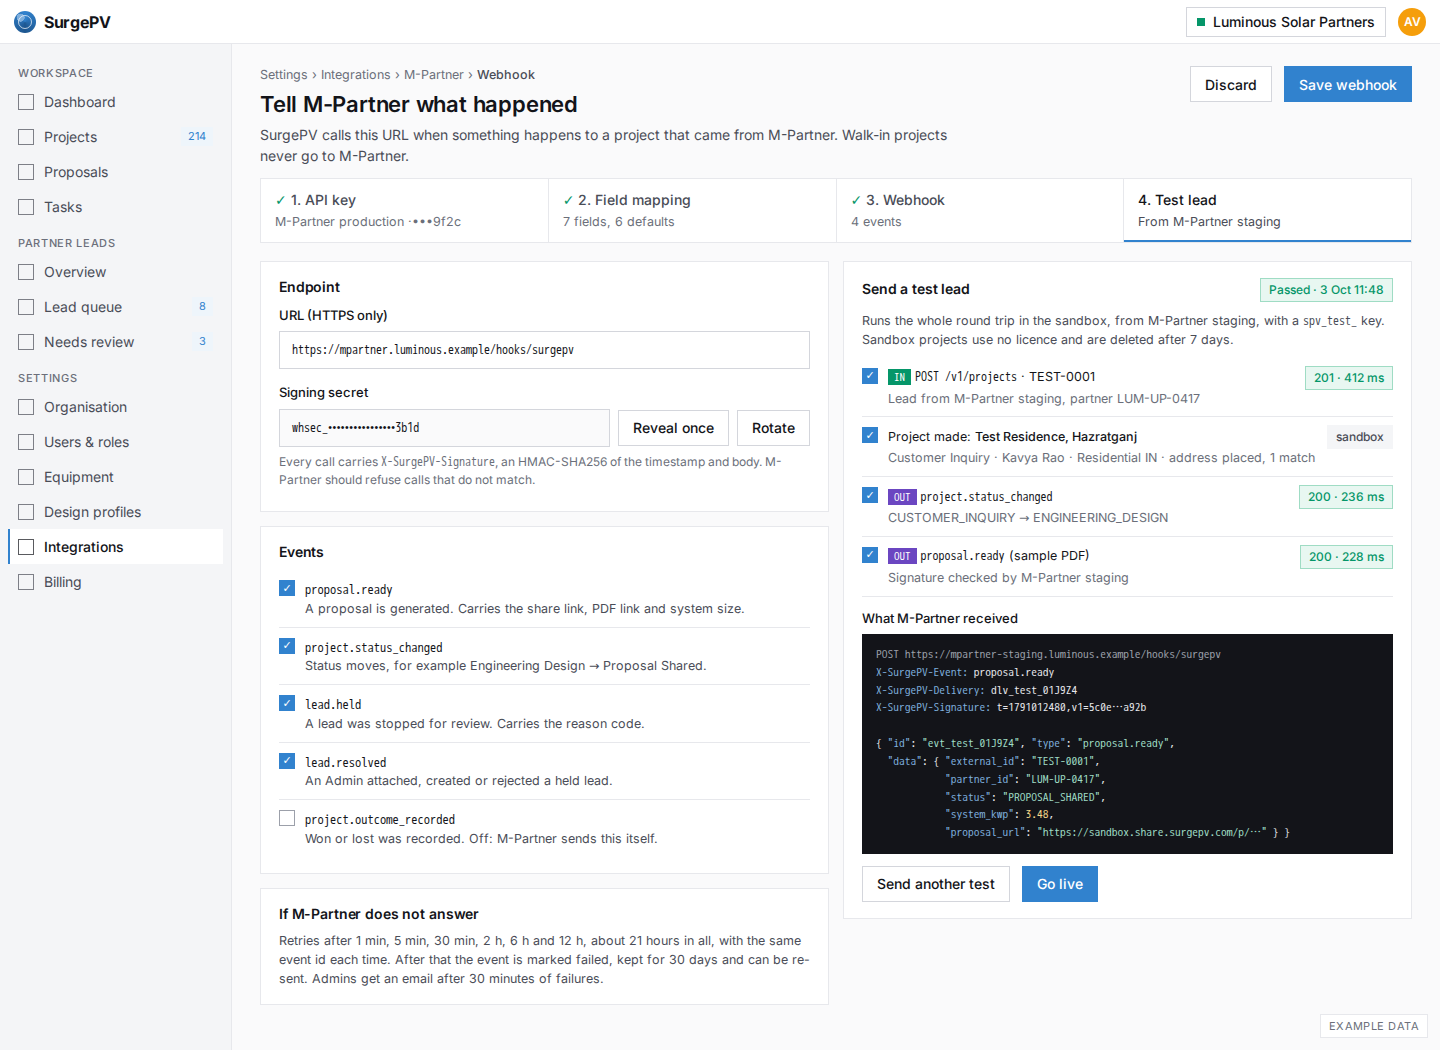Screen dimensions: 1440x1050
Task: Click the square icon beside Proposals
Action: tap(26, 172)
